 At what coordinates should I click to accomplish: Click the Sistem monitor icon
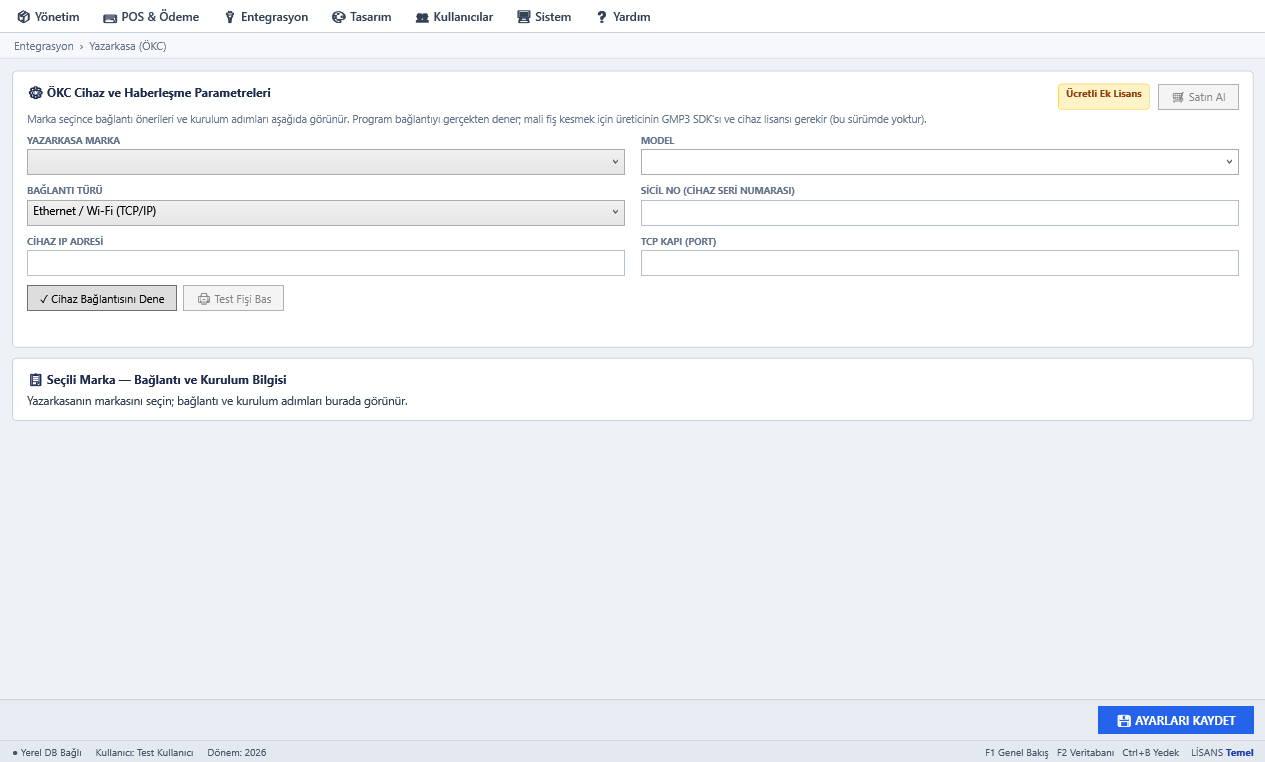523,17
